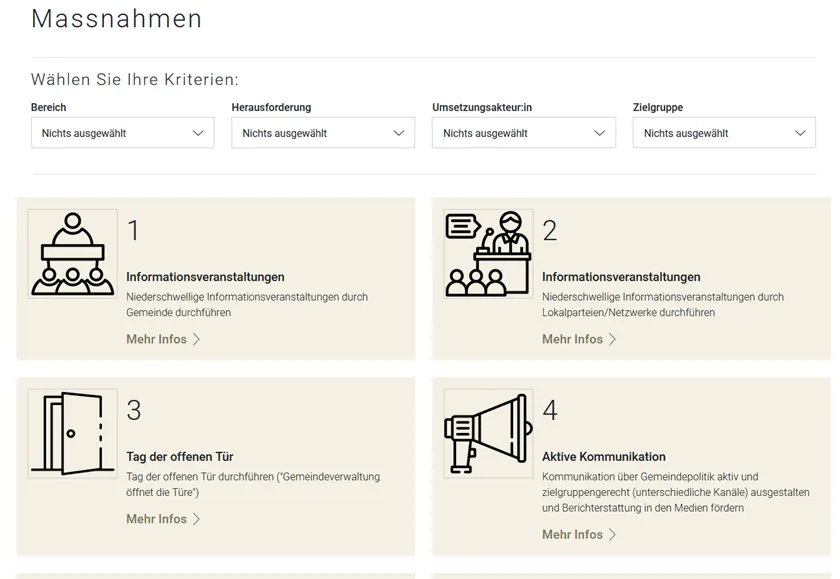Expand the Zielgruppe filter dropdown
The height and width of the screenshot is (579, 840).
(724, 133)
